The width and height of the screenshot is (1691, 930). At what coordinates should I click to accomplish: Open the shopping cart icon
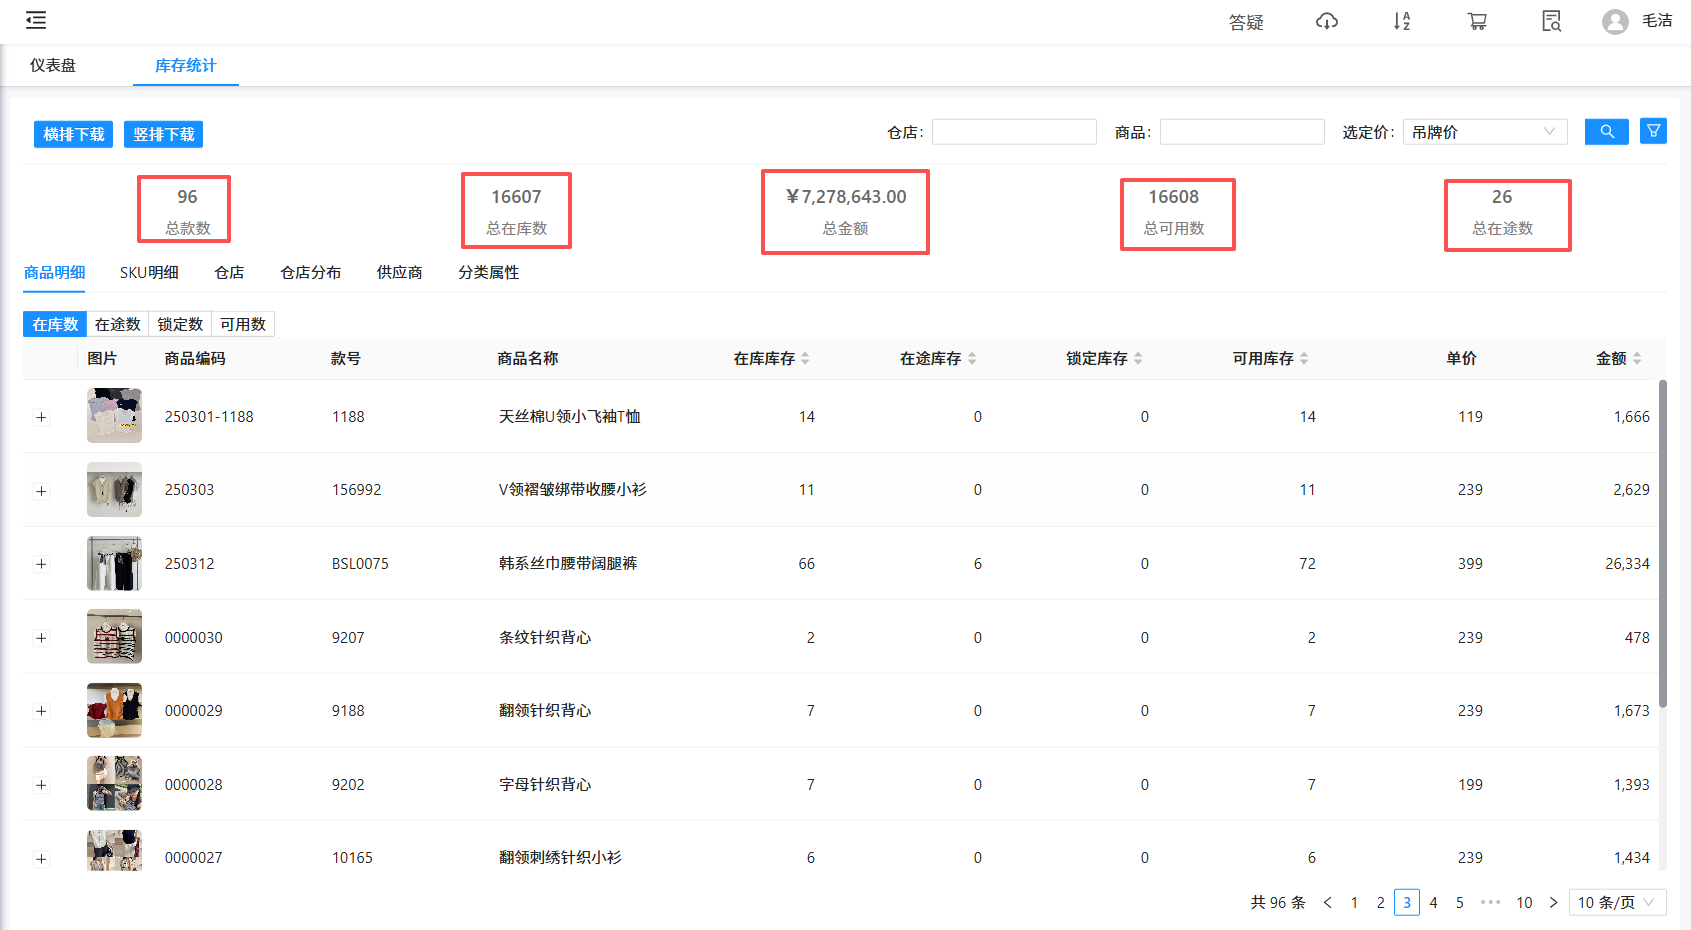1477,21
